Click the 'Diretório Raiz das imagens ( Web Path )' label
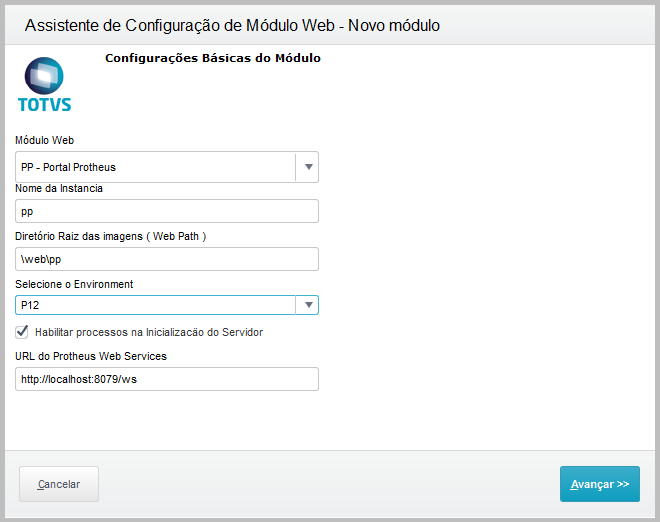The height and width of the screenshot is (522, 660). [111, 236]
